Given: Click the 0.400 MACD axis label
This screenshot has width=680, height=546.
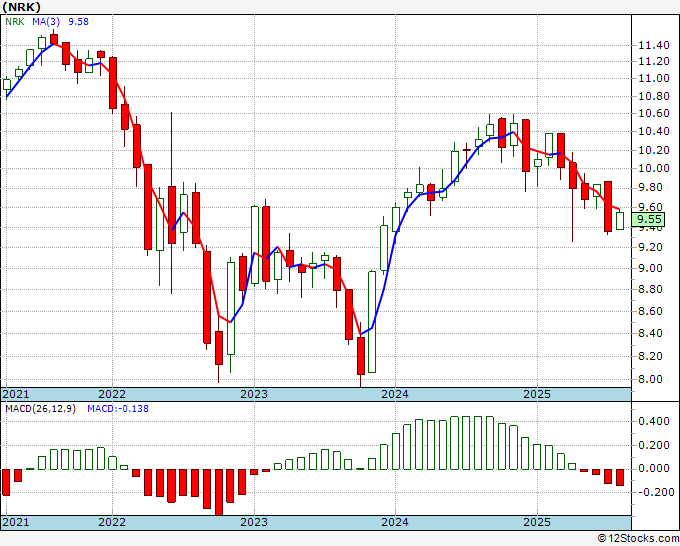Looking at the screenshot, I should pyautogui.click(x=654, y=422).
